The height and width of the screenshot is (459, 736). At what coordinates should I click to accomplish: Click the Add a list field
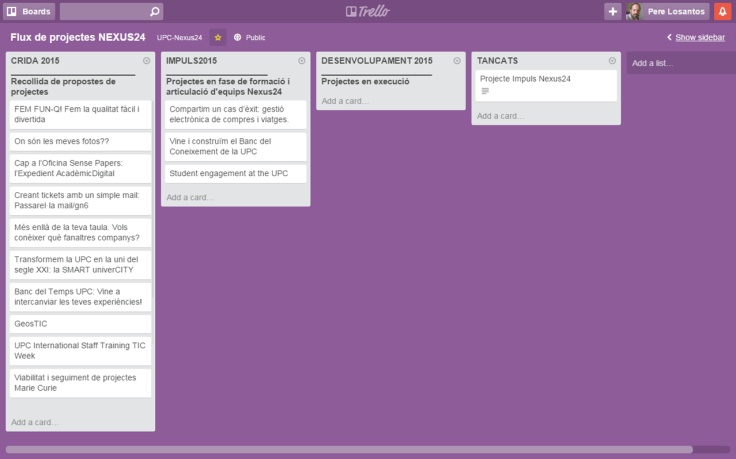pyautogui.click(x=680, y=63)
